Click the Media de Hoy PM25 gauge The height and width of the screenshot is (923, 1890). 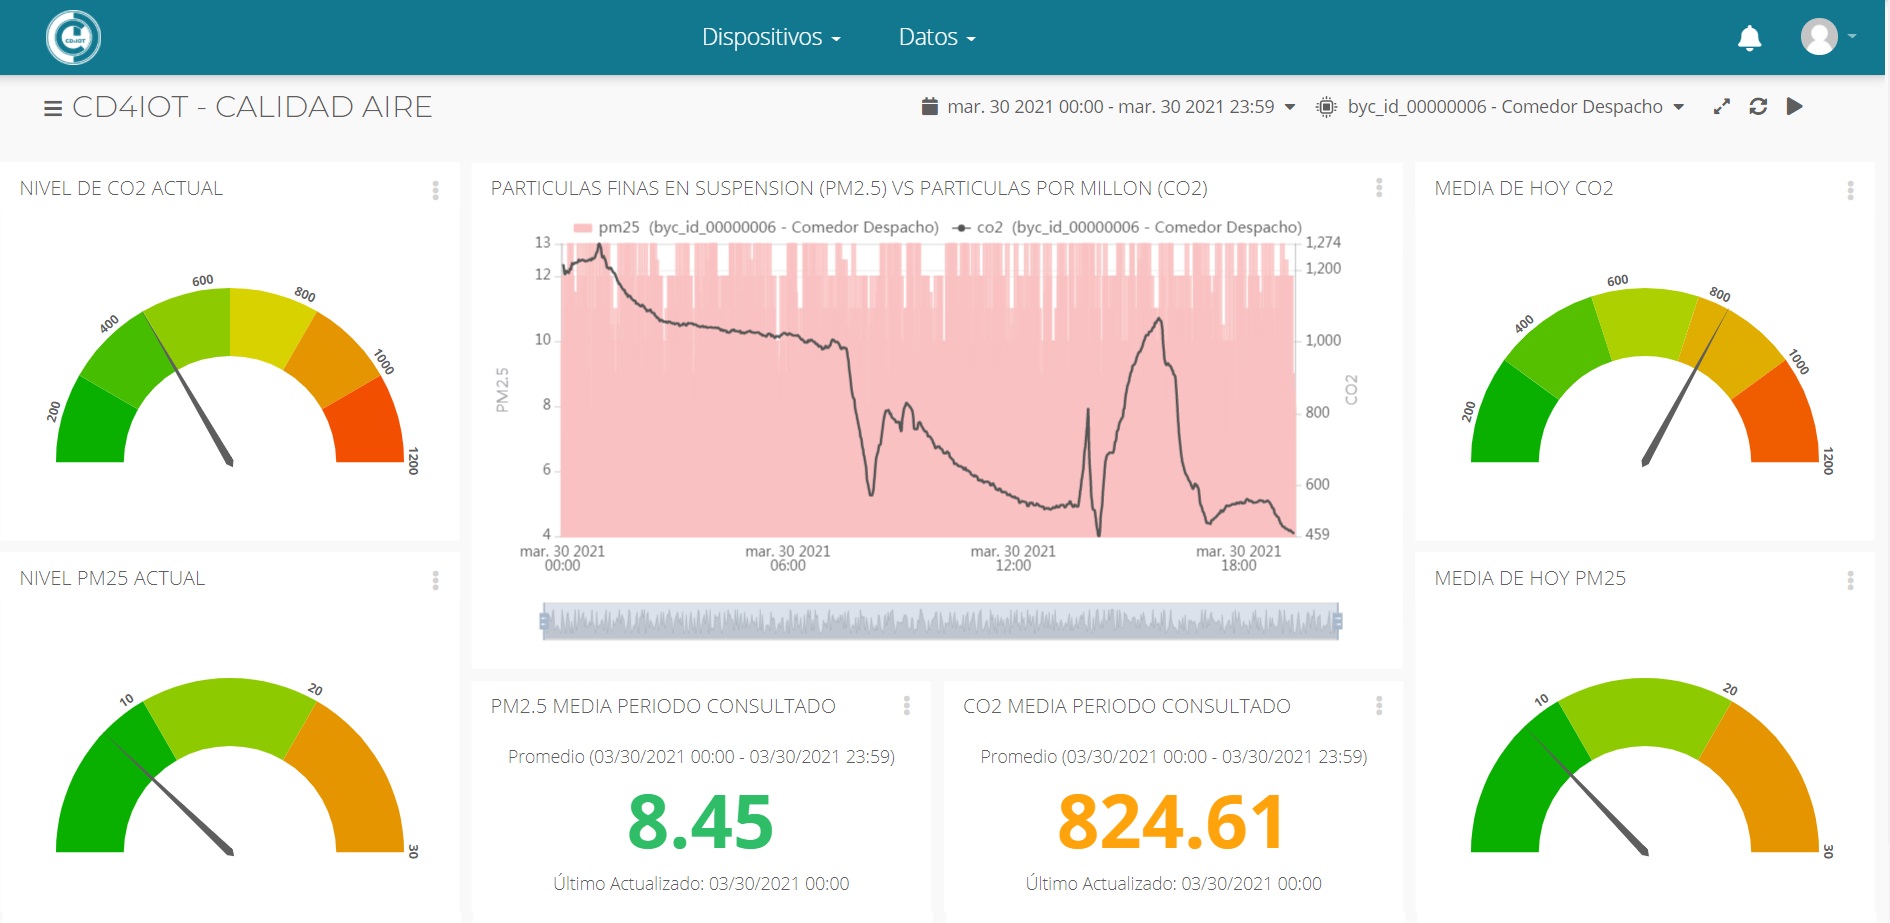tap(1645, 767)
